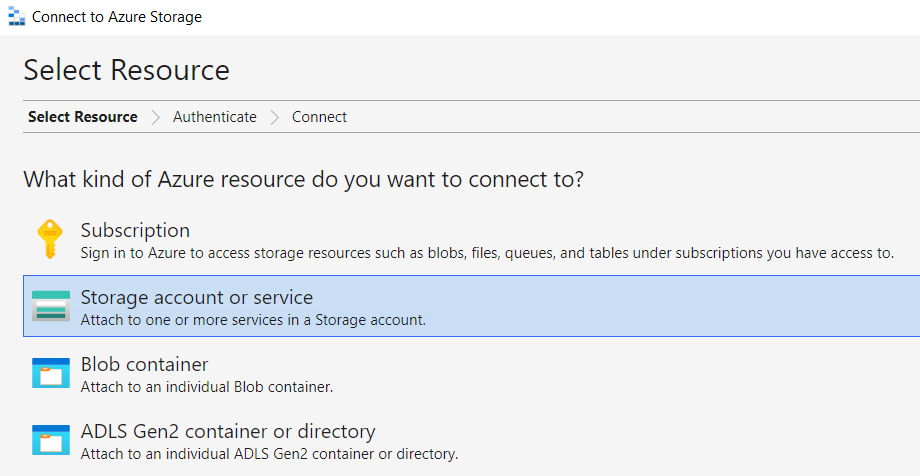Viewport: 920px width, 476px height.
Task: Open the Authenticate breadcrumb step
Action: (215, 117)
